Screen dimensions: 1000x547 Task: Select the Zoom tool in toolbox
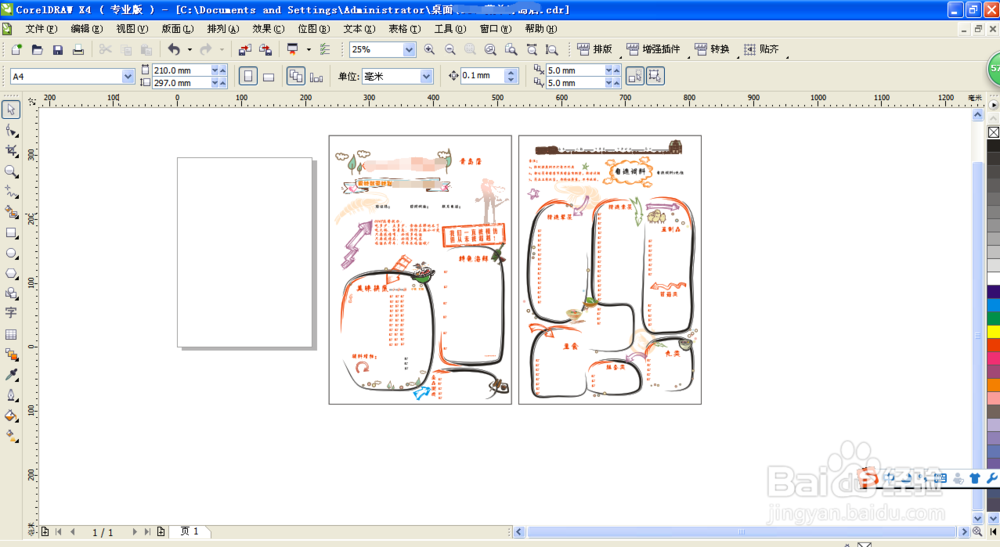click(x=11, y=171)
